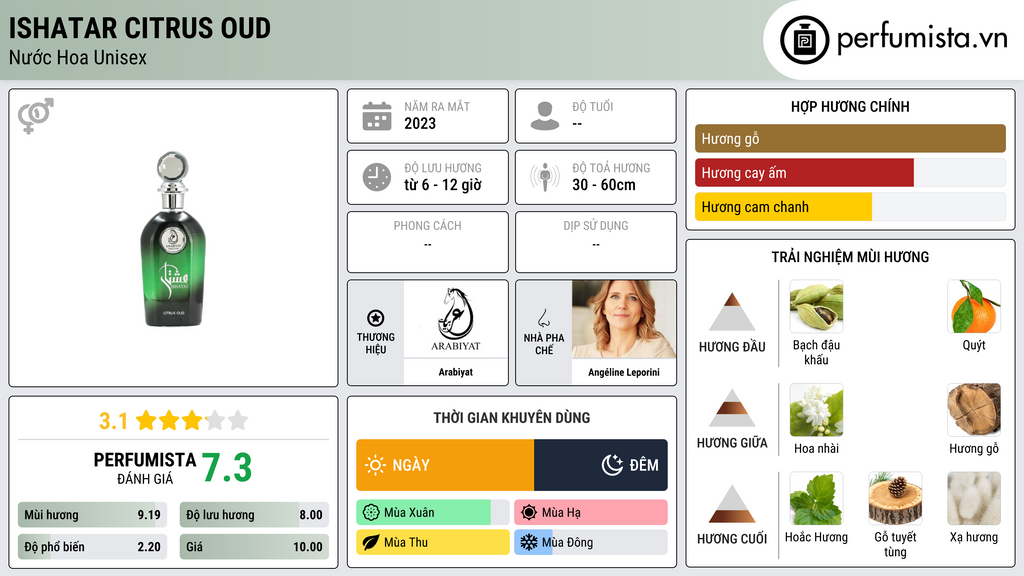
Task: Click the Hương đầu pyramid icon
Action: tap(732, 312)
